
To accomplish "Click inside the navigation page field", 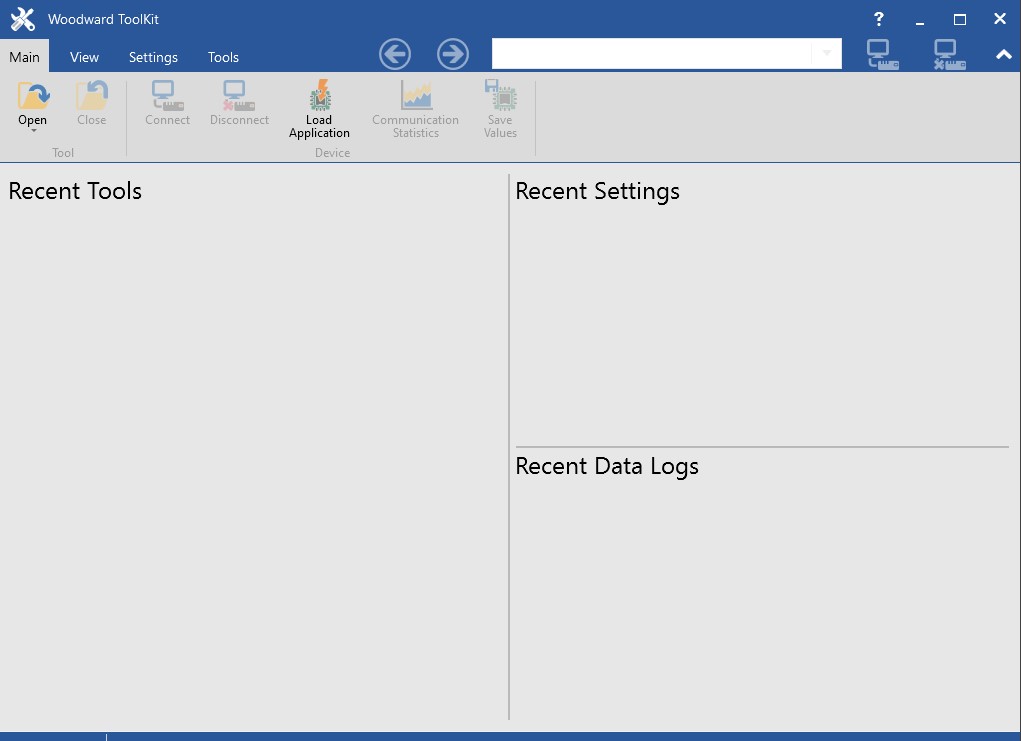I will click(x=652, y=53).
